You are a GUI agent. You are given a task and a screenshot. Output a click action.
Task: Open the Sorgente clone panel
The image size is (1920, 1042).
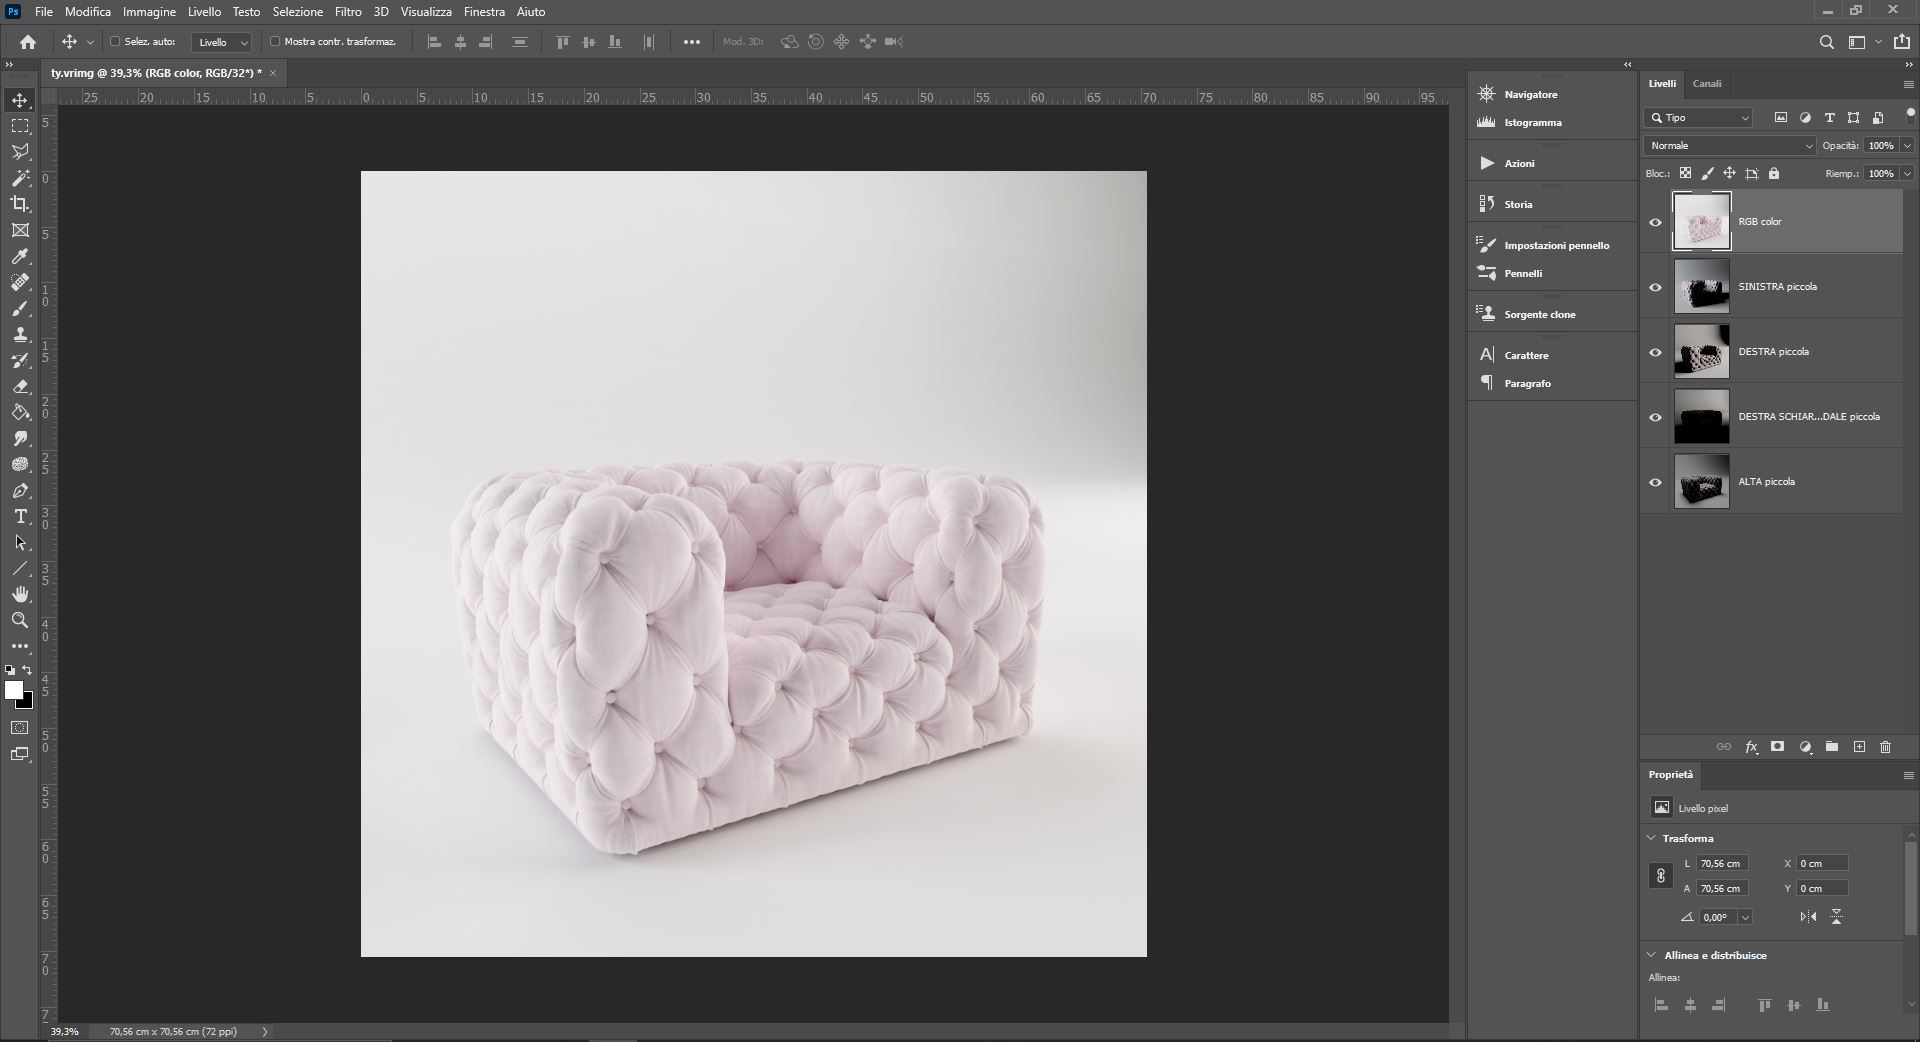(1539, 314)
